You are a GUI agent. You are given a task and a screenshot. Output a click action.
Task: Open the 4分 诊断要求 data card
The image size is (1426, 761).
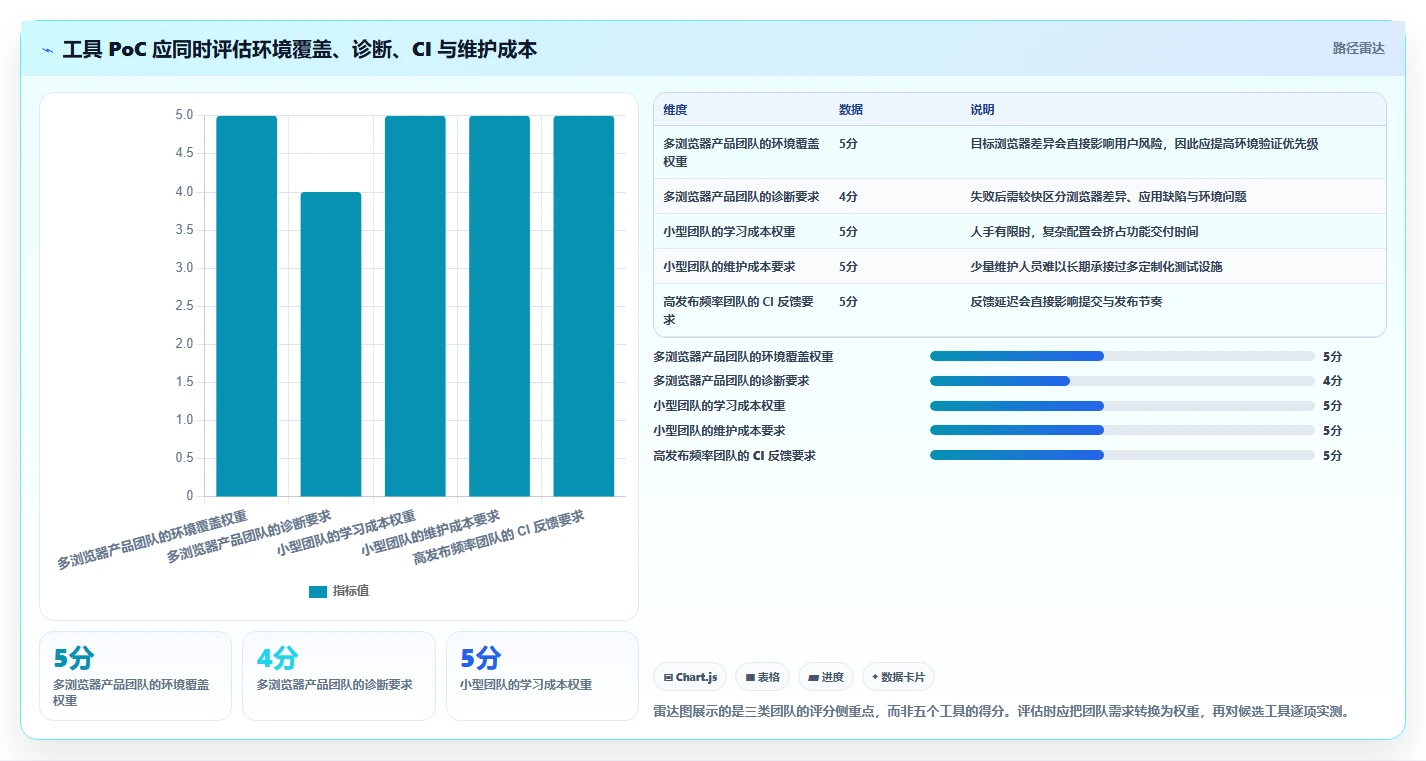[x=339, y=676]
